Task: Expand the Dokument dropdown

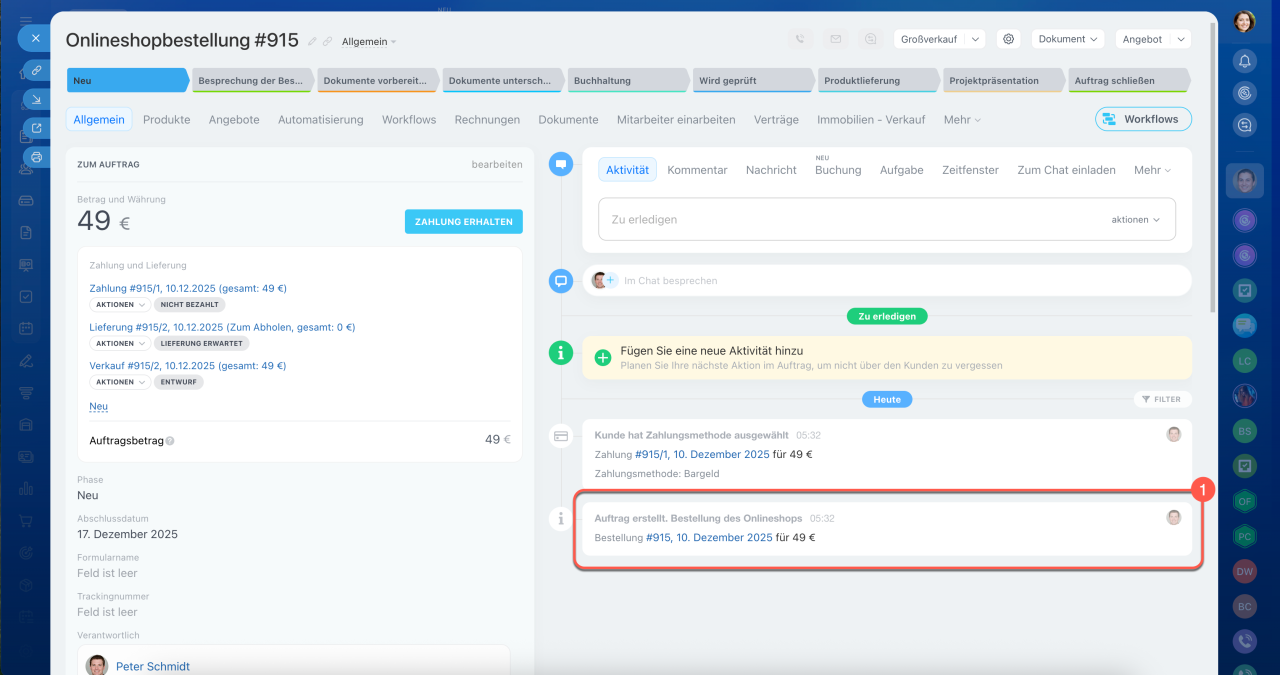Action: [1067, 39]
